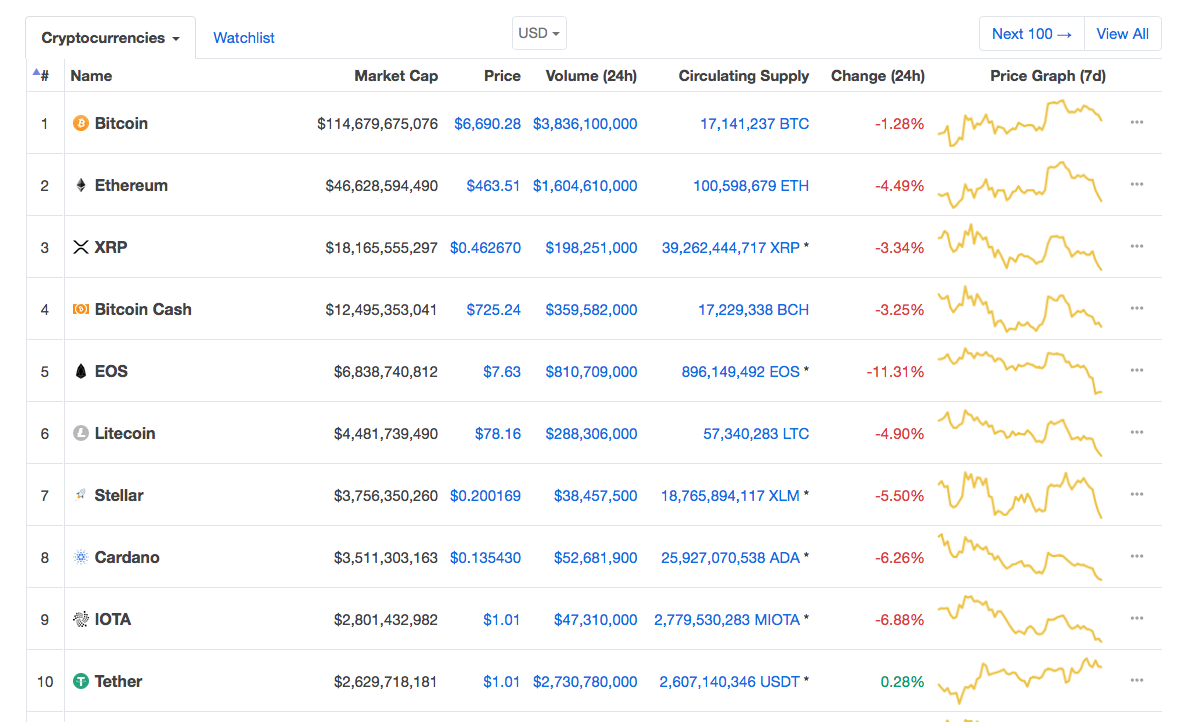Click Bitcoin price $6,690.28
The image size is (1195, 722).
pos(487,124)
